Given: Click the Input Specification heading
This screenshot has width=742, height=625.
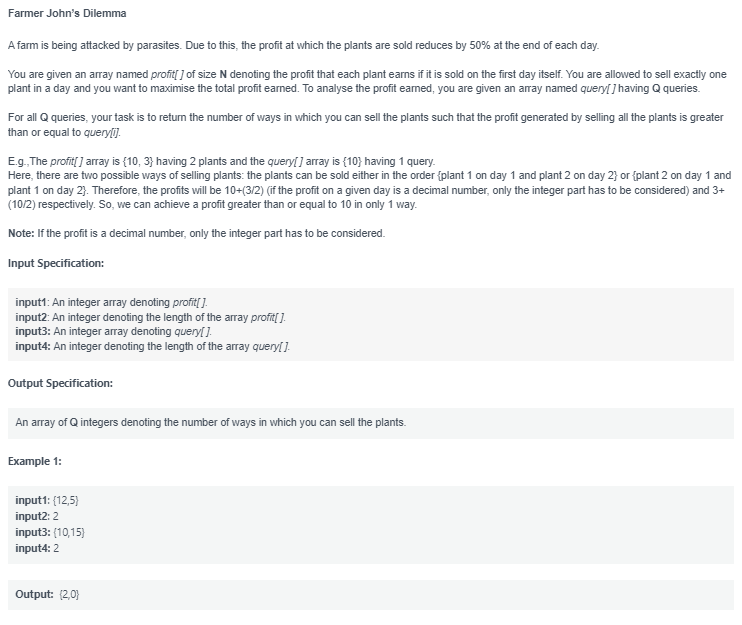Looking at the screenshot, I should 56,263.
